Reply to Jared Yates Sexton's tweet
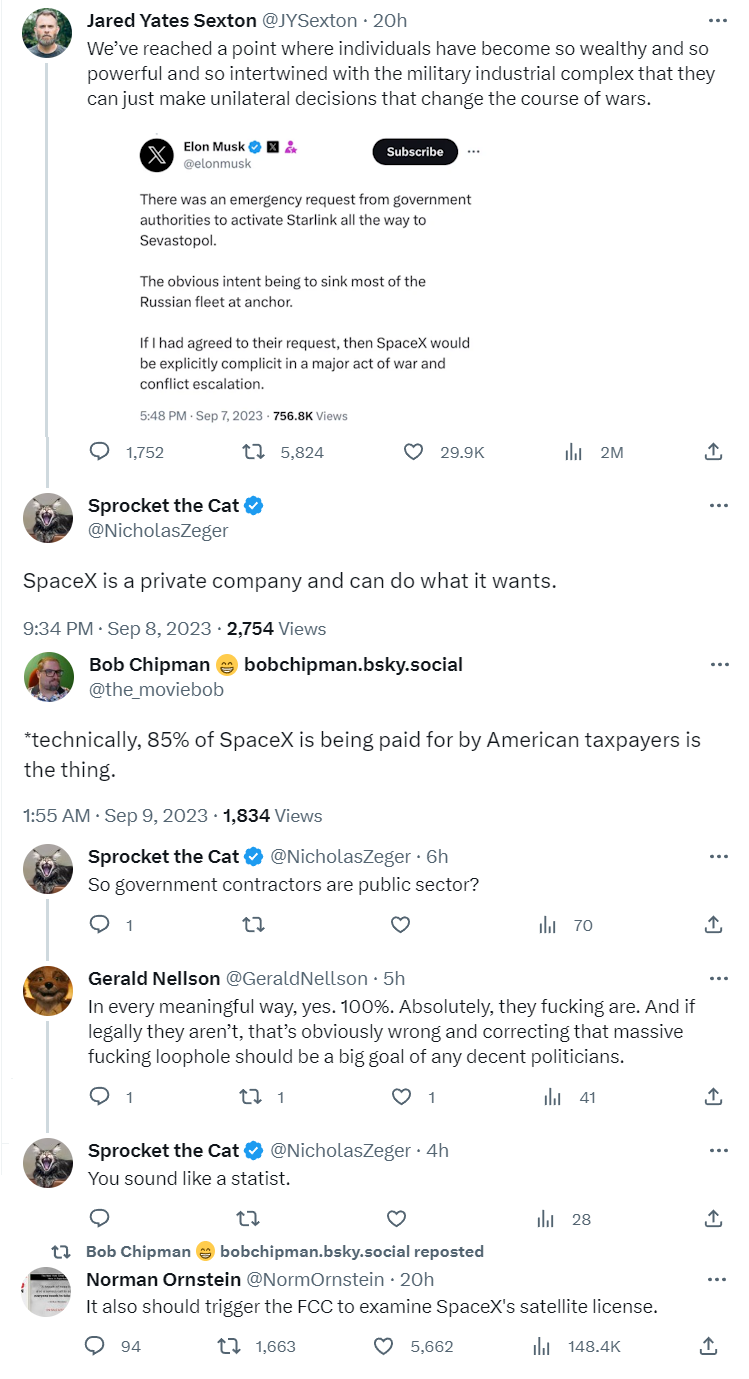This screenshot has width=749, height=1379. coord(100,452)
